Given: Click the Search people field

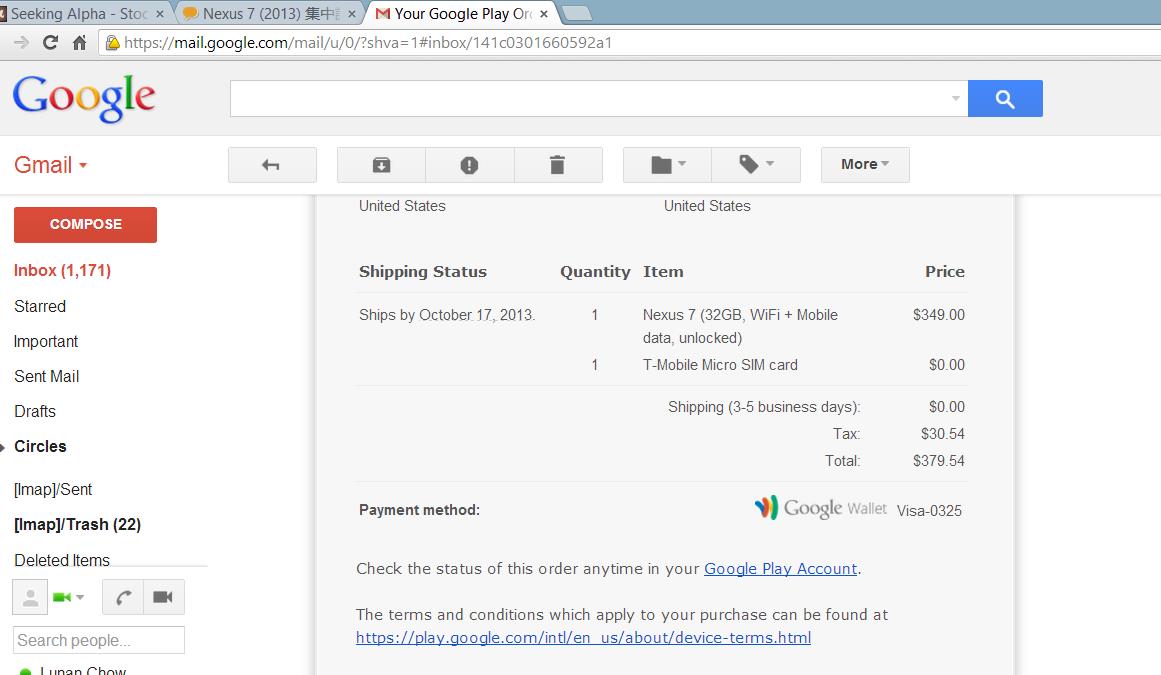Looking at the screenshot, I should point(98,640).
